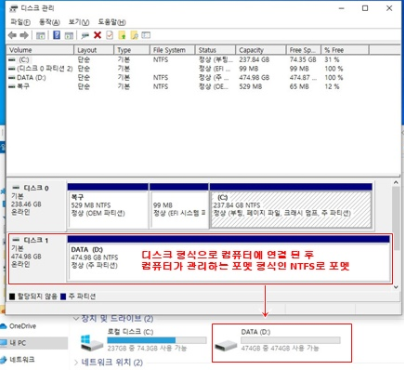The image size is (404, 373).
Task: Sort by the Free Sp... column header
Action: (x=304, y=50)
